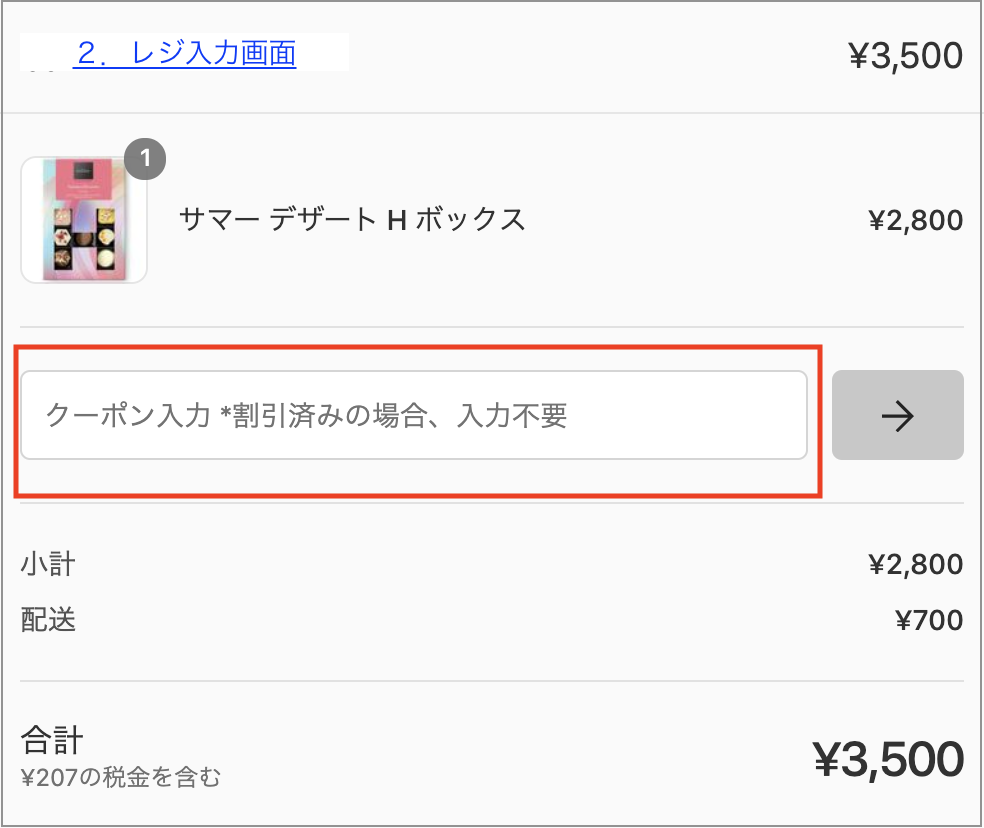Click the chocolate box product image
984x828 pixels.
[x=84, y=220]
